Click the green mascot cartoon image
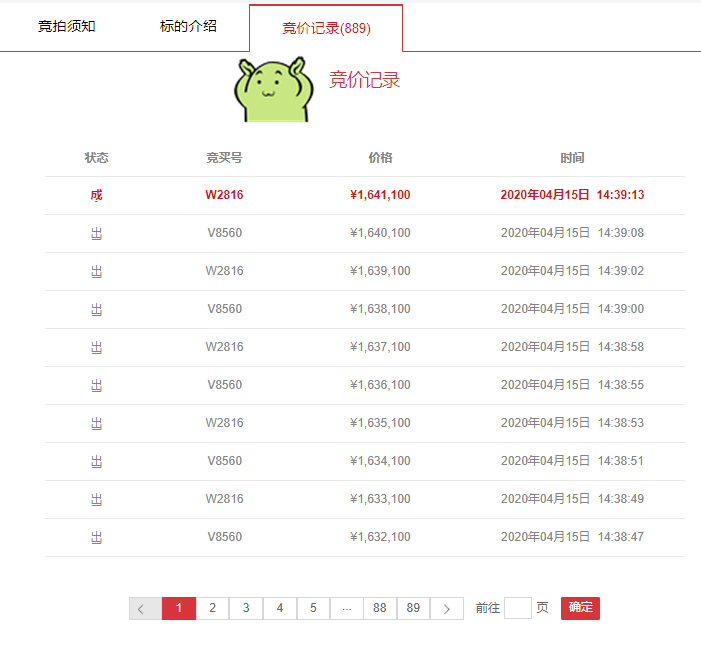The image size is (701, 646). (274, 89)
